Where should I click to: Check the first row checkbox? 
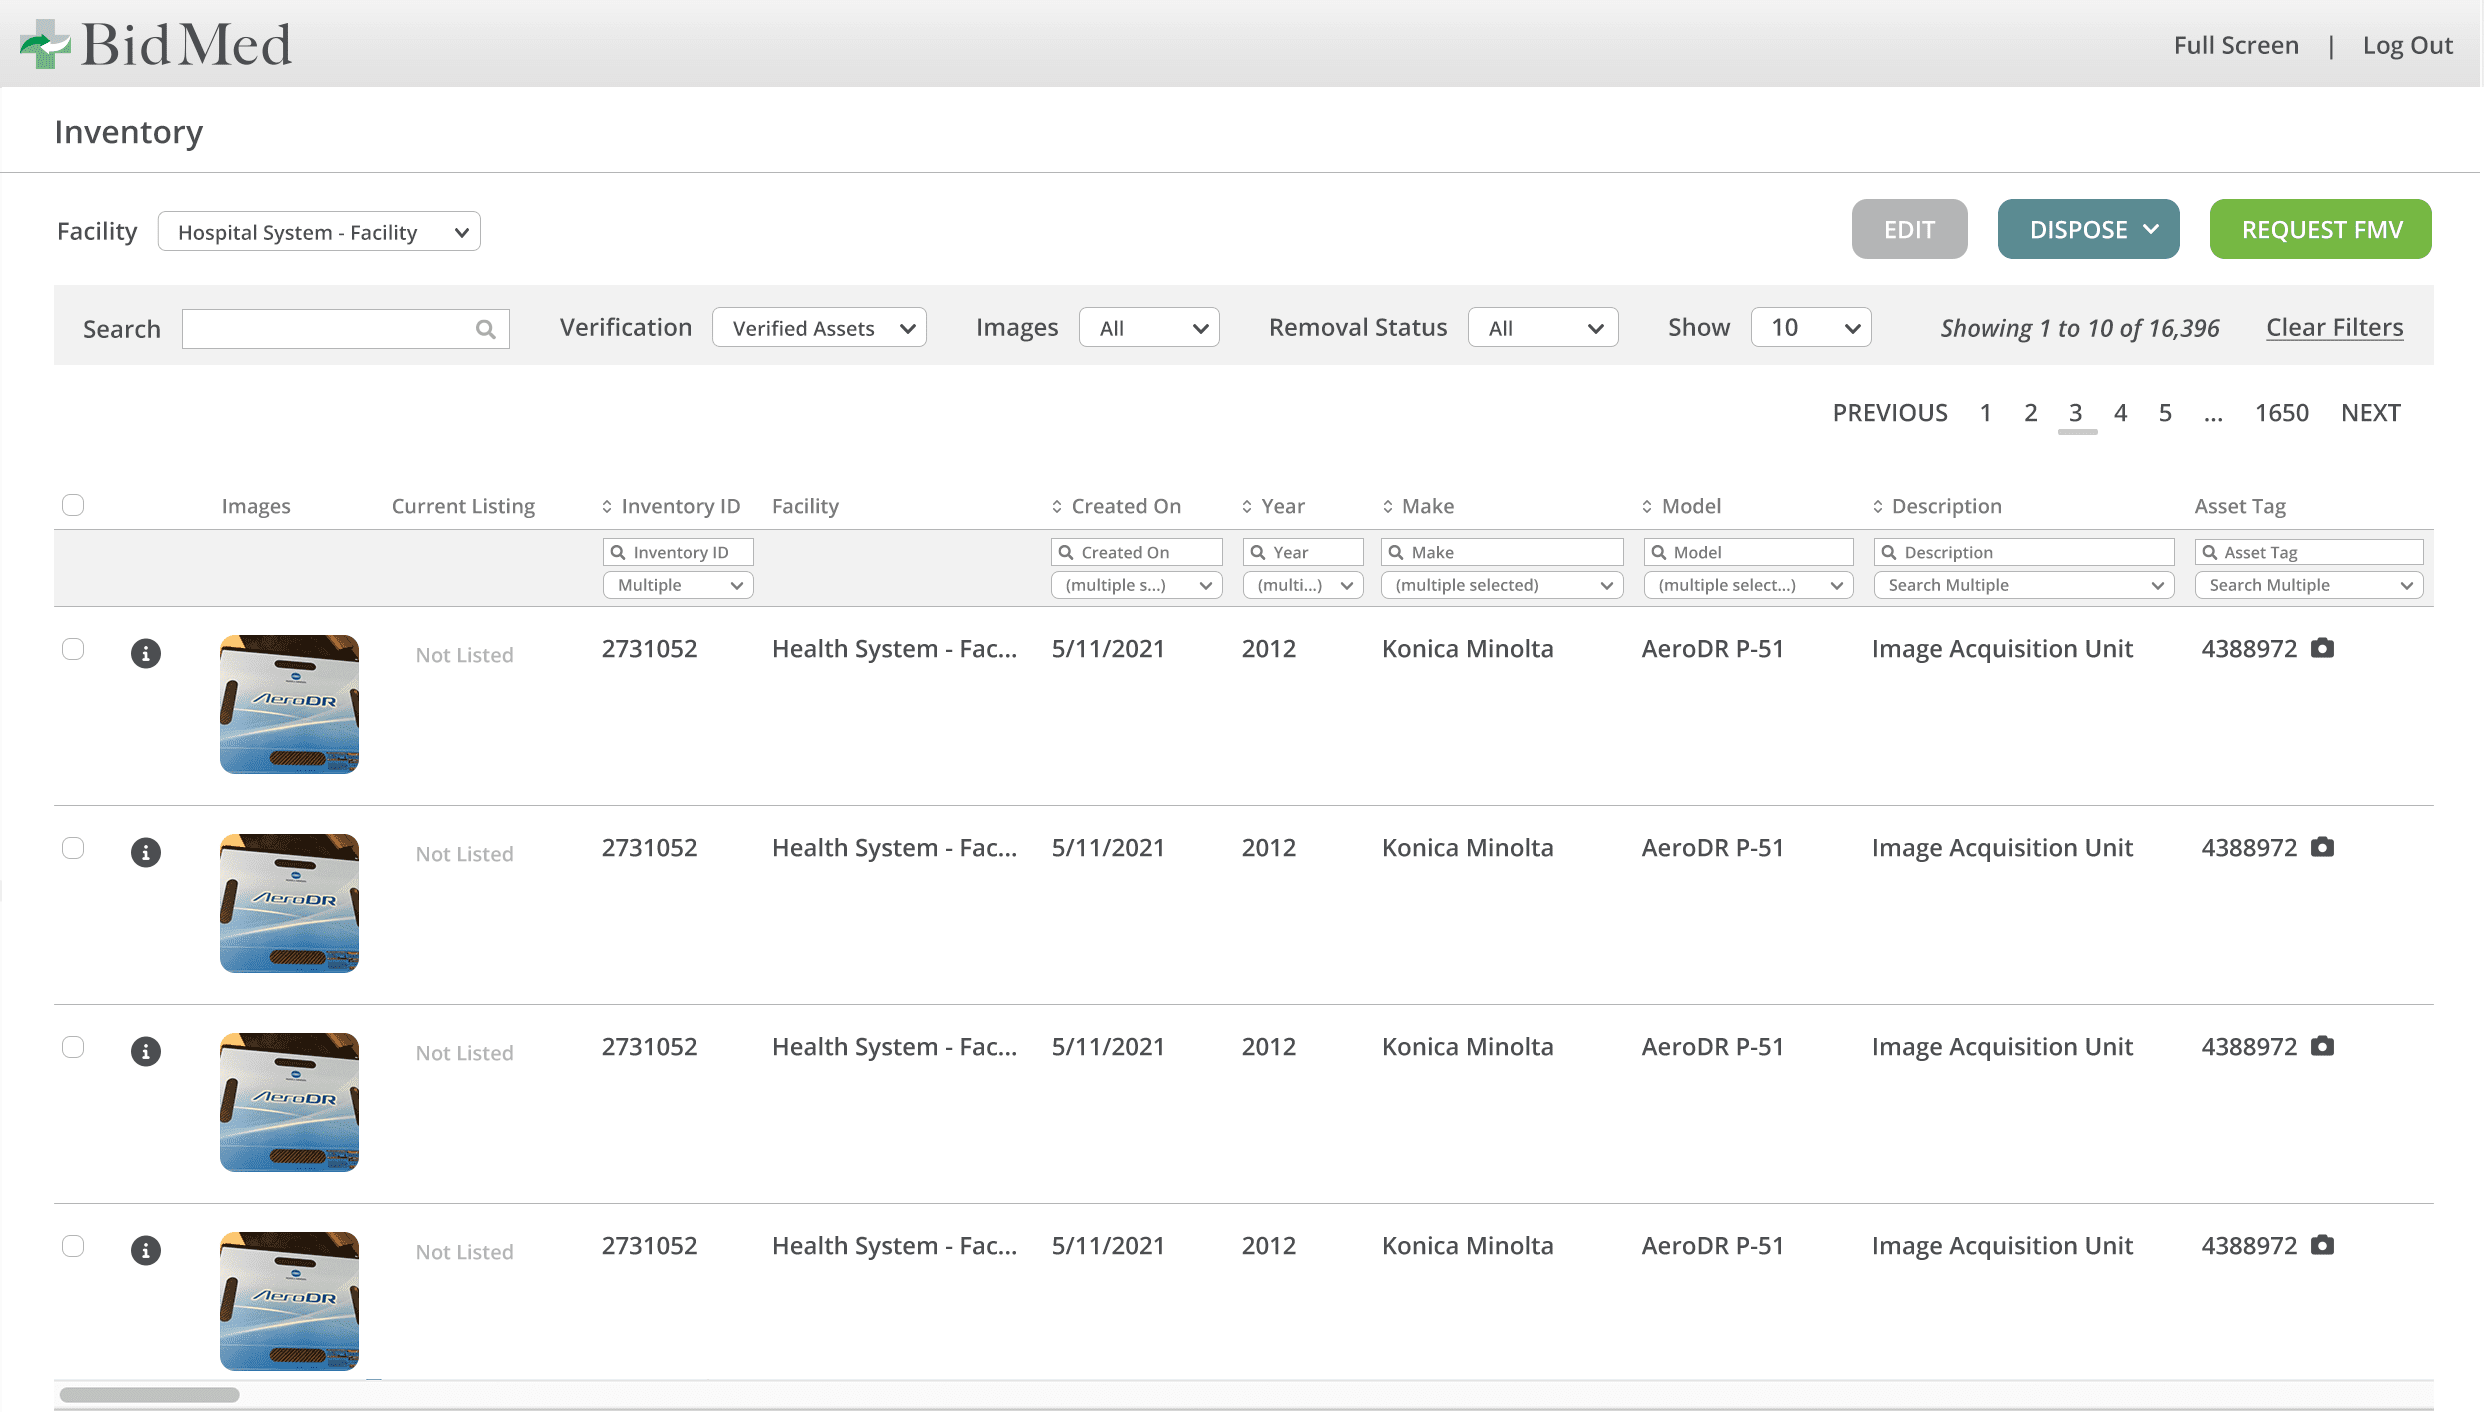coord(73,649)
